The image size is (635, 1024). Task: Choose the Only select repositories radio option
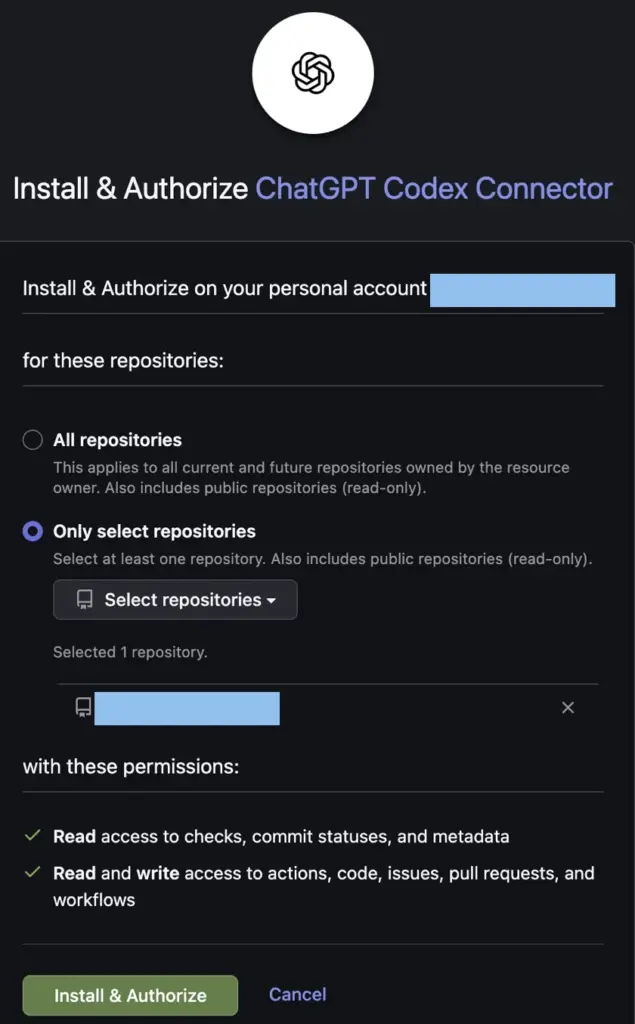pos(33,531)
